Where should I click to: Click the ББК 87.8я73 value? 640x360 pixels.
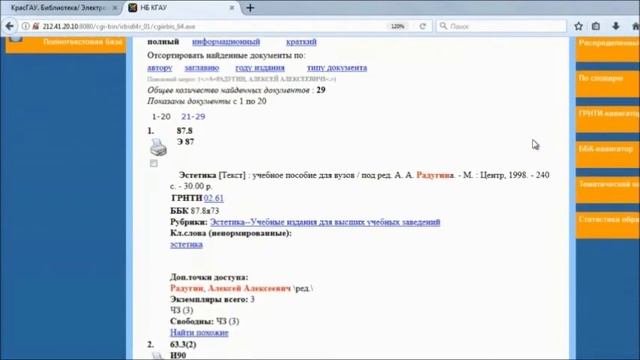point(205,211)
